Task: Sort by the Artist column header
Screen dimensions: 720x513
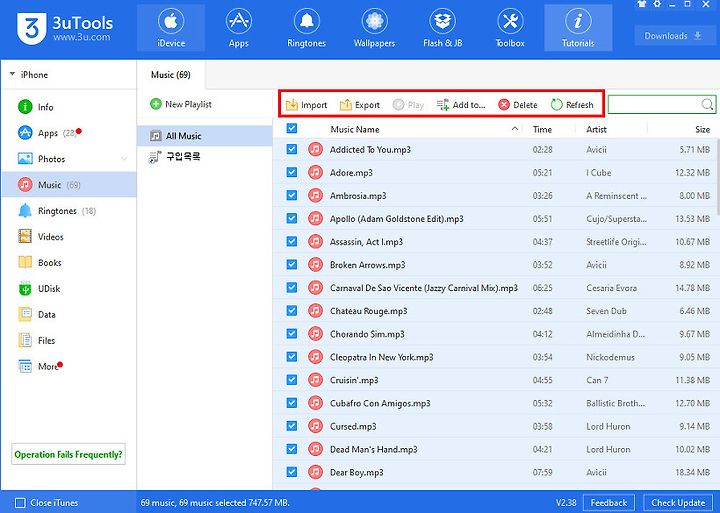Action: tap(596, 130)
